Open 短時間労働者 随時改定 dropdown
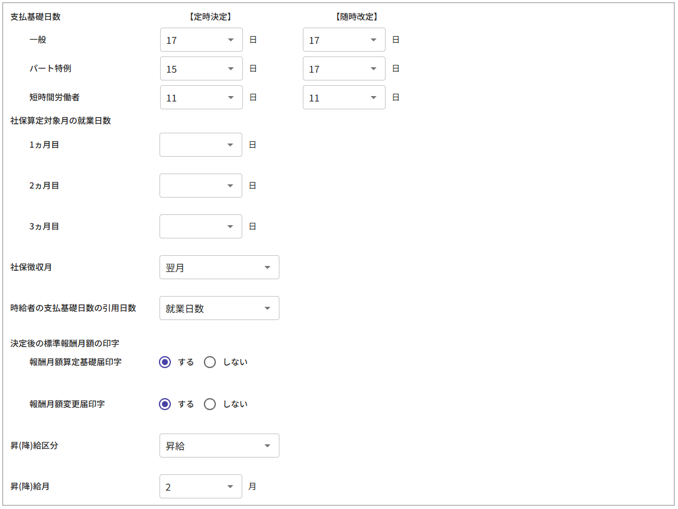 (x=344, y=98)
